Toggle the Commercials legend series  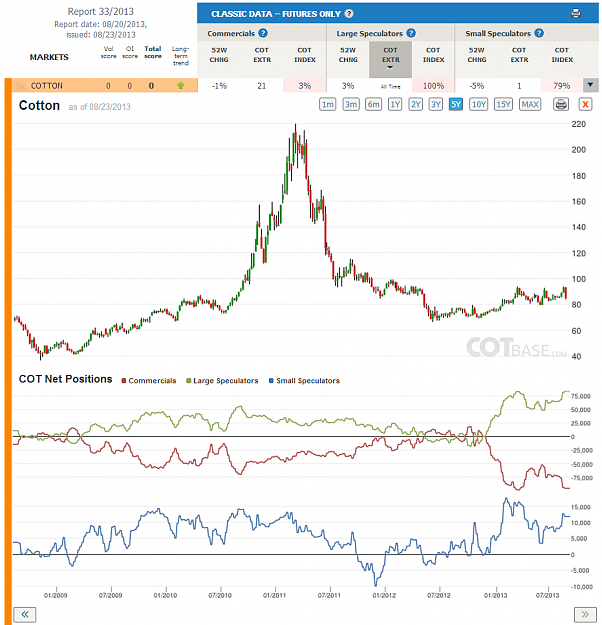tap(149, 381)
